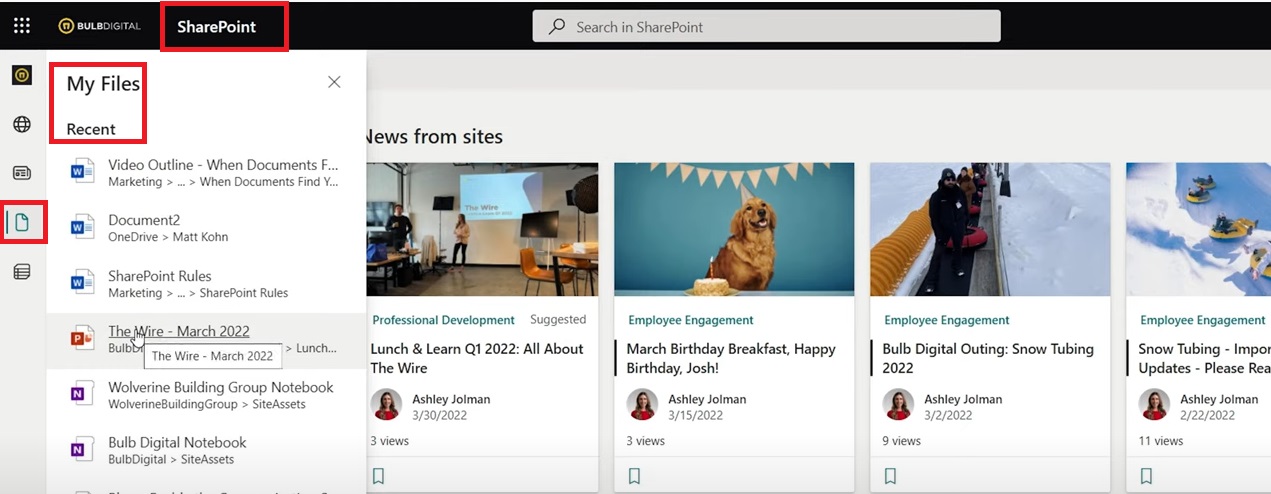1271x494 pixels.
Task: Click Ashley Jolman avatar on Snow Tubing updates card
Action: [x=1154, y=405]
